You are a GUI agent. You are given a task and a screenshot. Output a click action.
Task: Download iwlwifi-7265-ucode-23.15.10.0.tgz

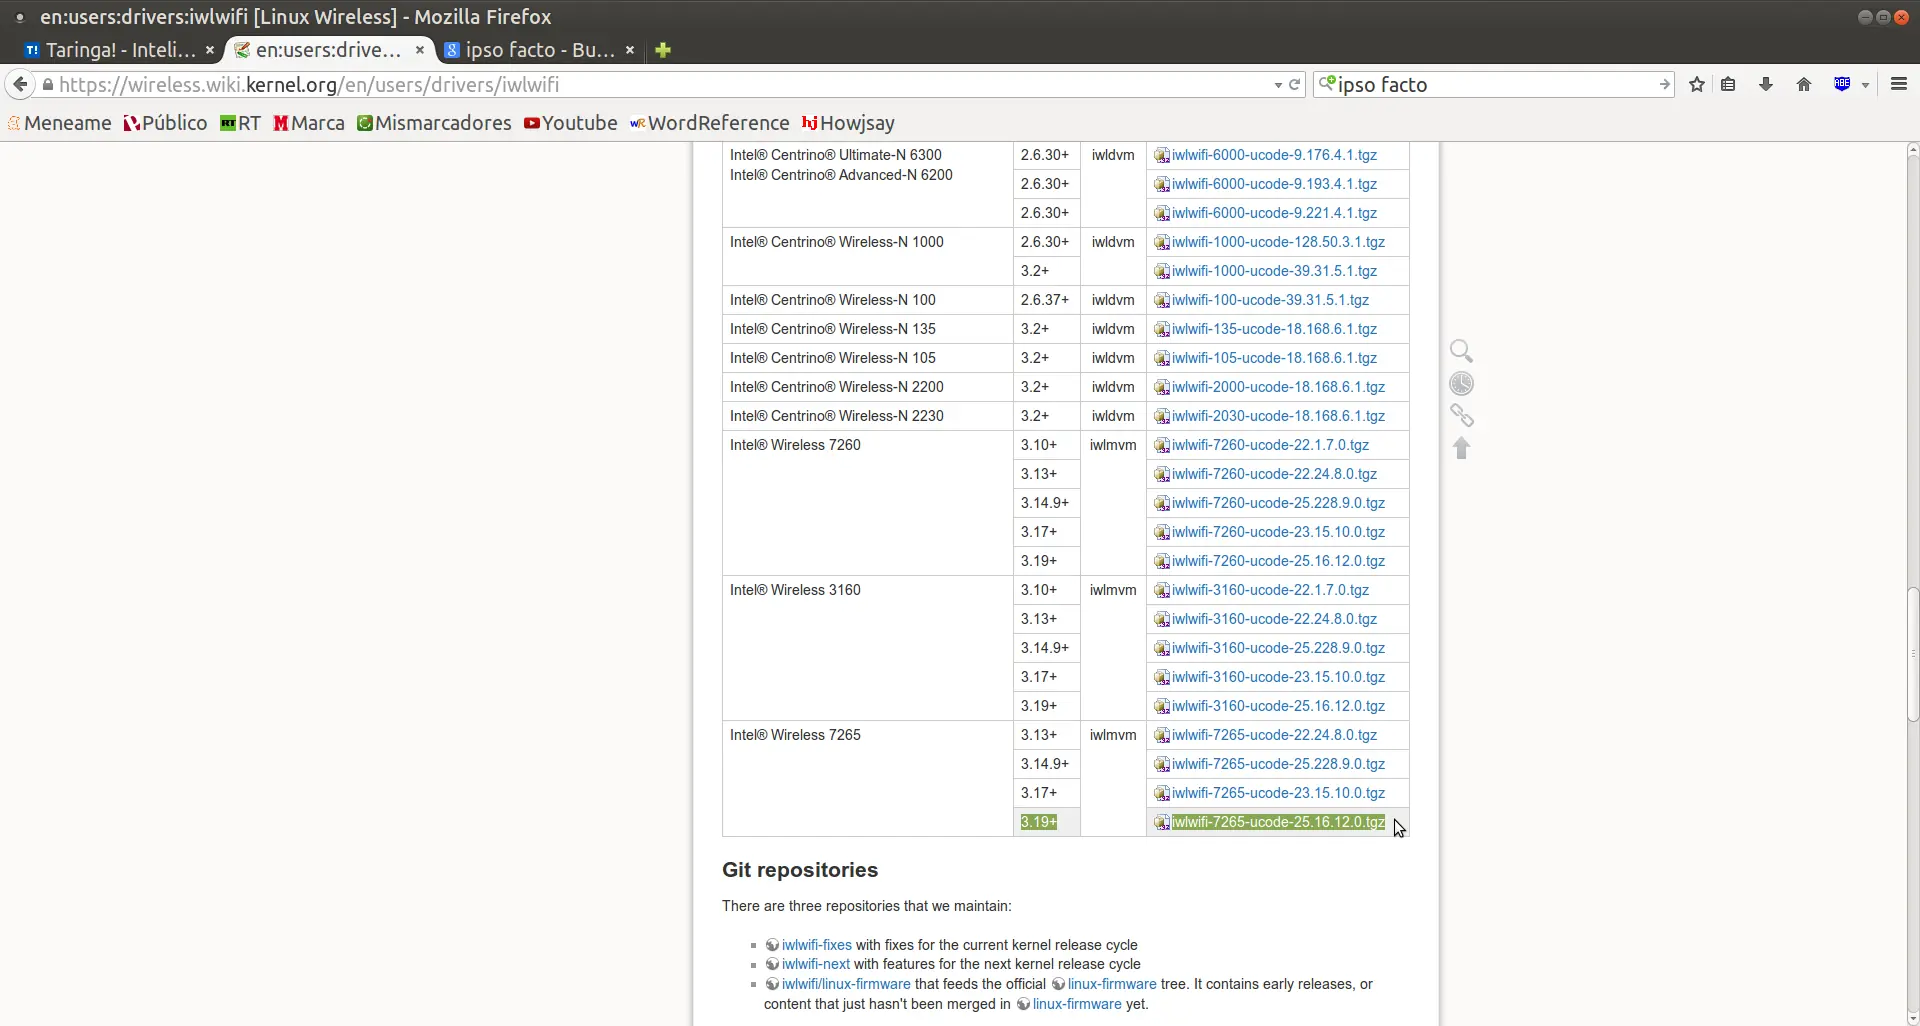[x=1278, y=793]
